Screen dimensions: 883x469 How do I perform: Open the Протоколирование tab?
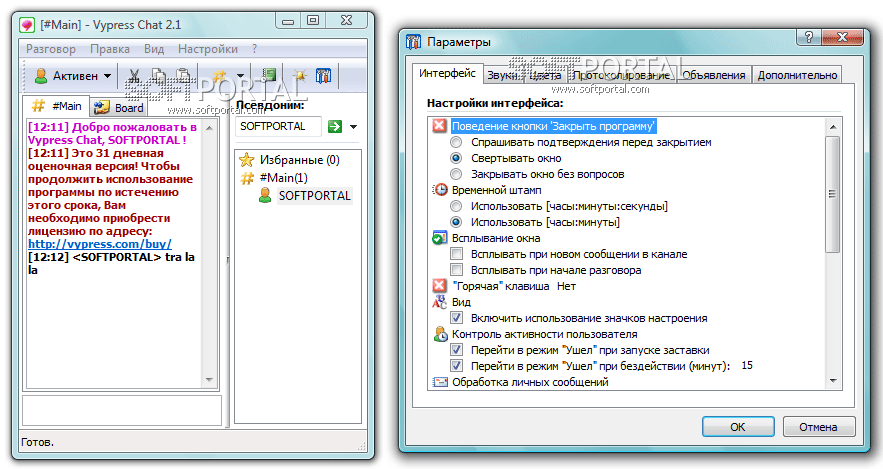tap(622, 75)
